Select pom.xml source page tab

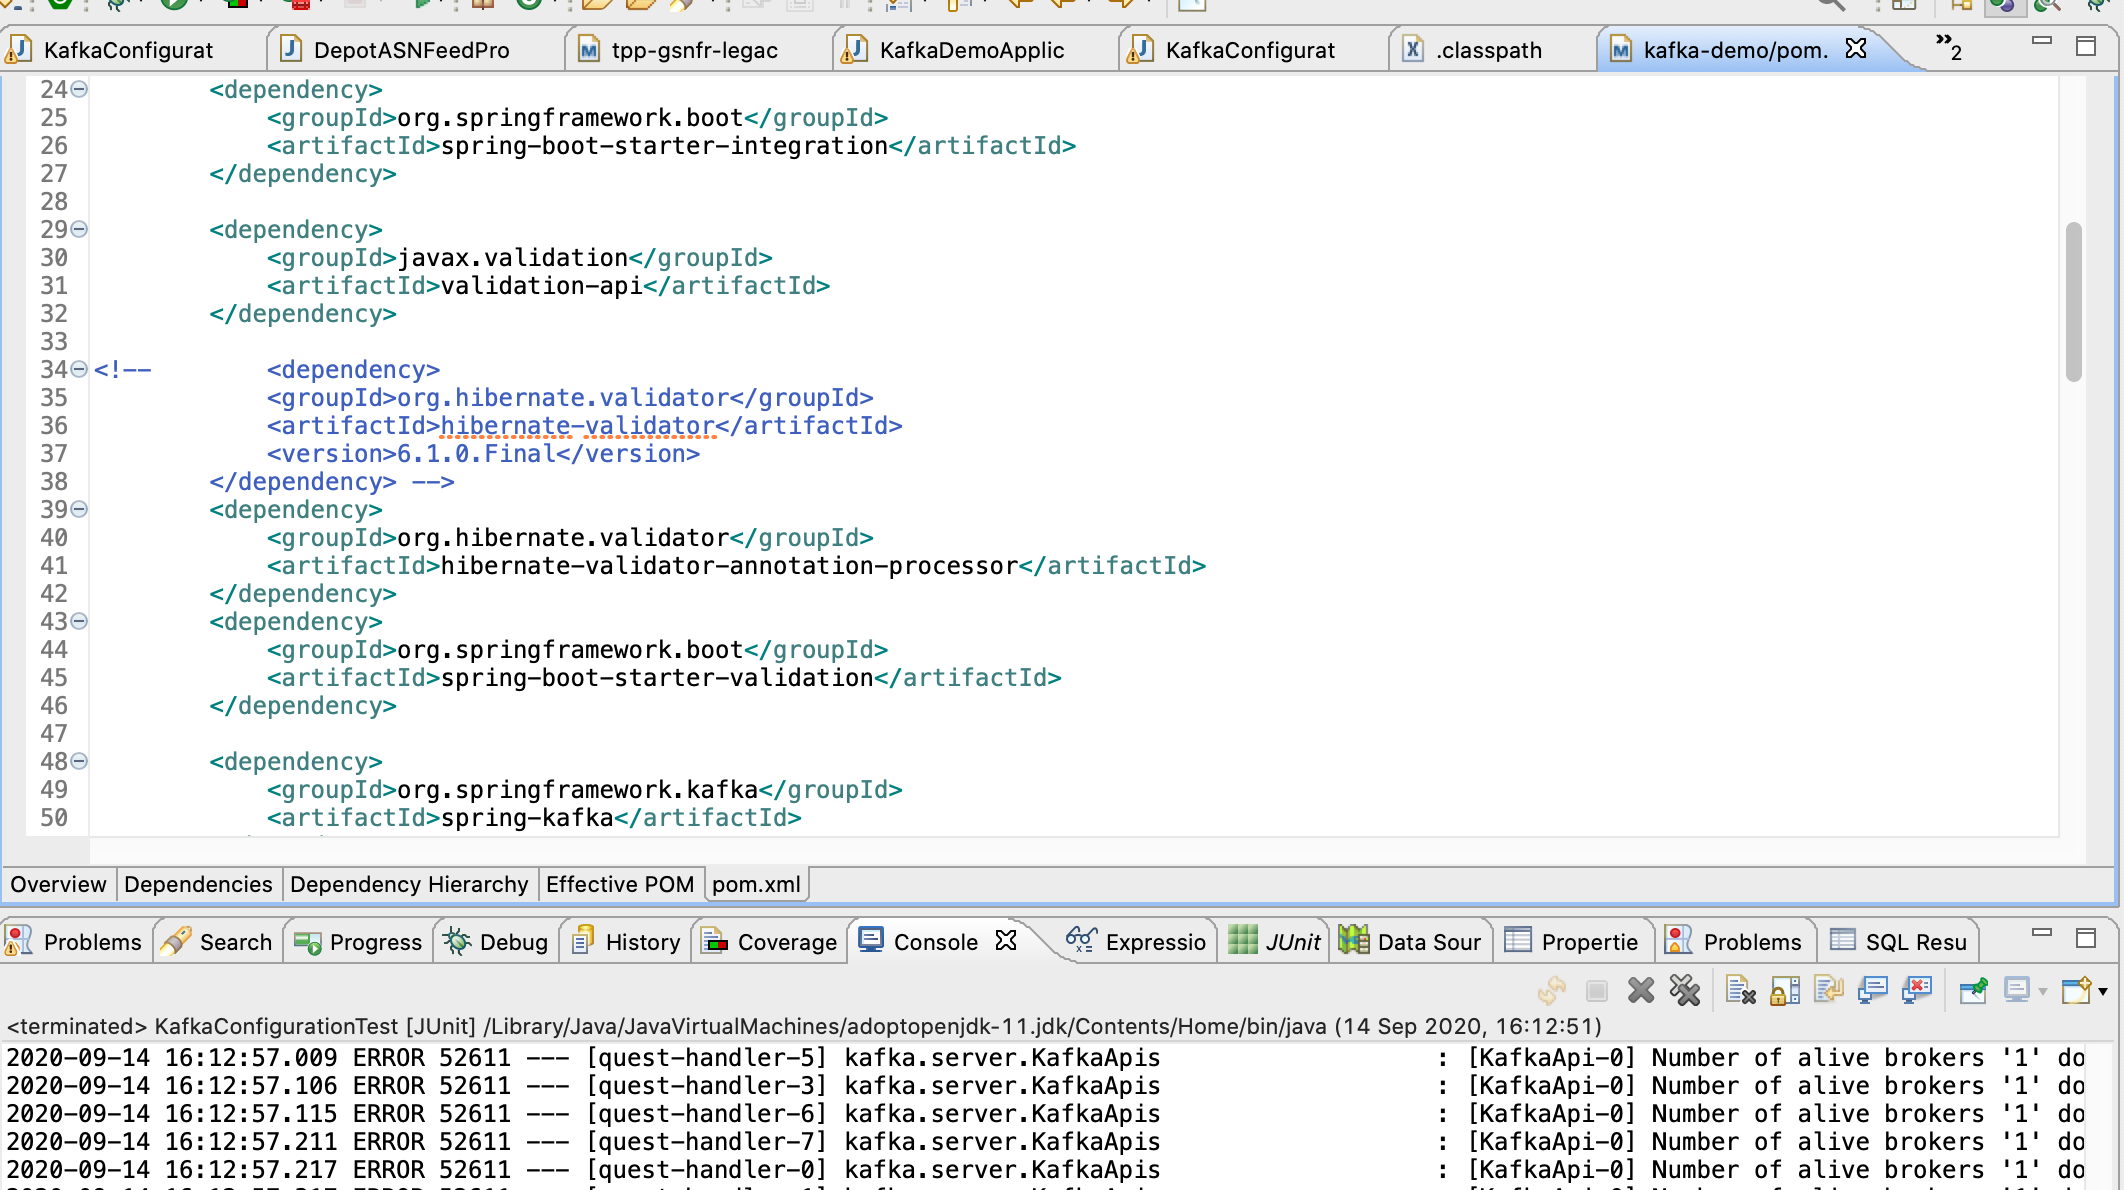pyautogui.click(x=756, y=884)
